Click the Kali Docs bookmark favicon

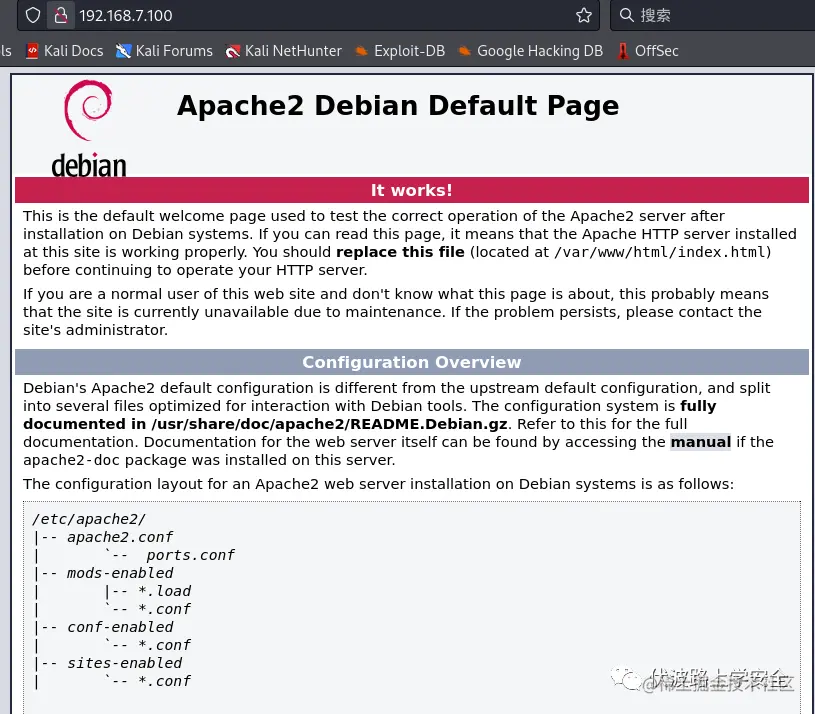[x=32, y=51]
